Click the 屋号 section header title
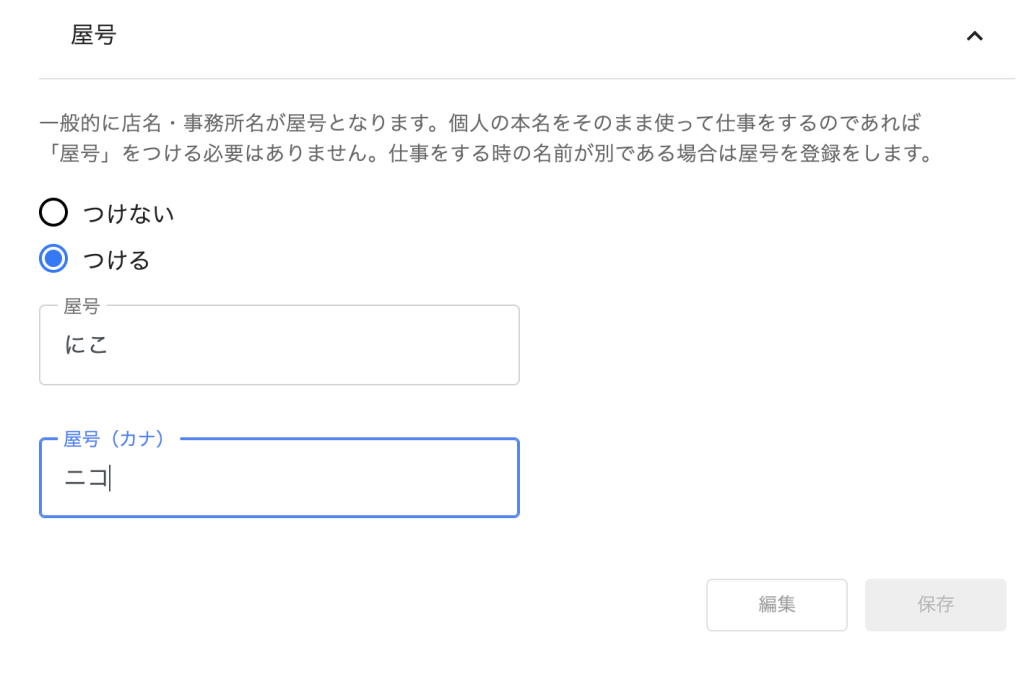This screenshot has height=674, width=1024. pos(93,36)
